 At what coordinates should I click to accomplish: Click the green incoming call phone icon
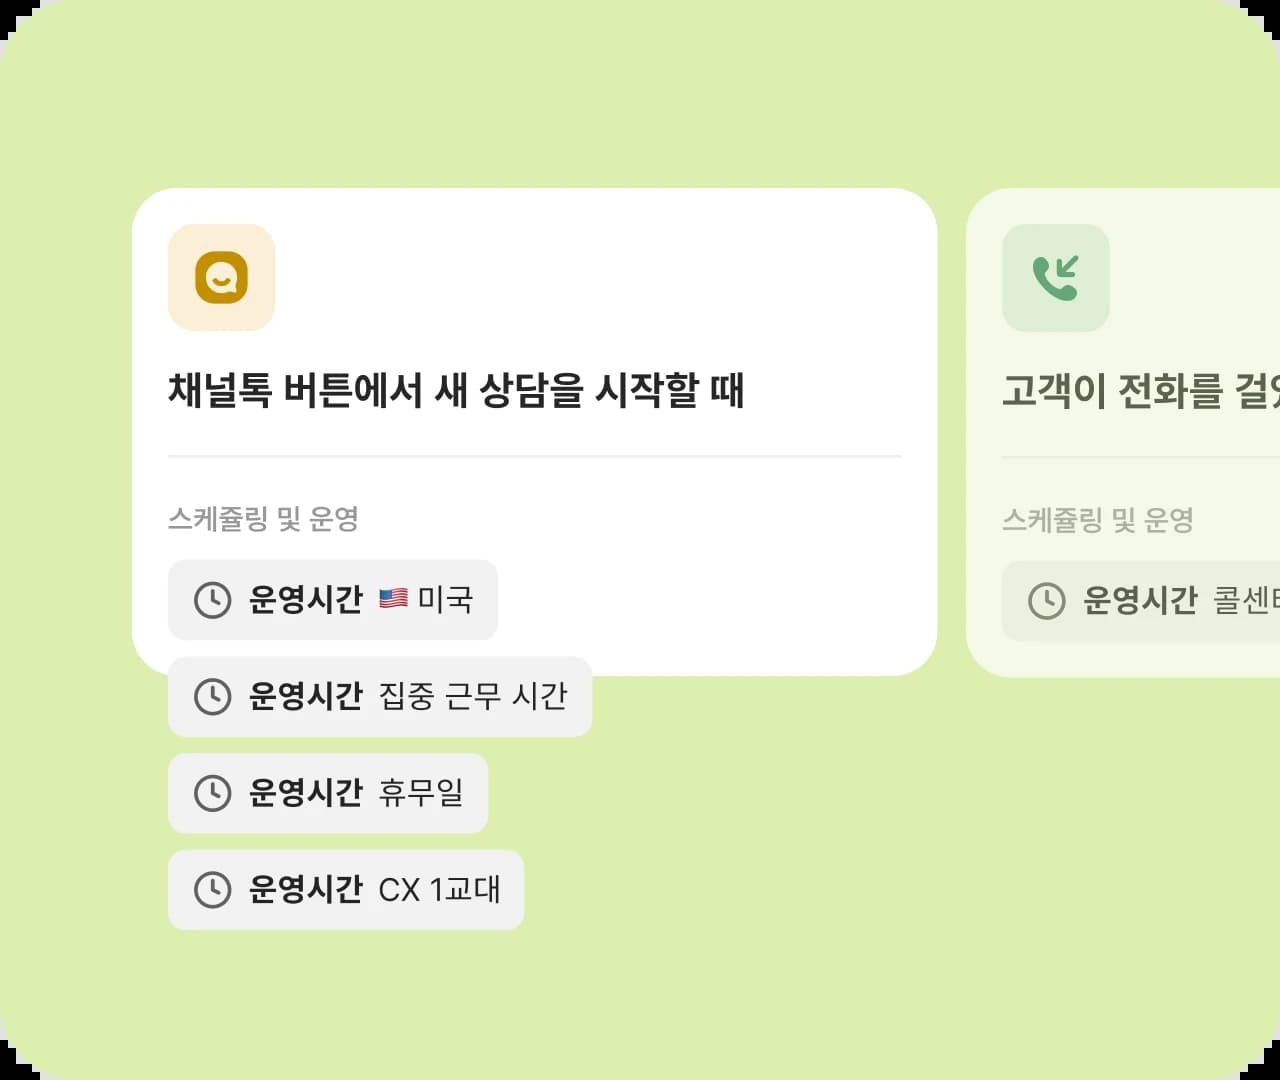pos(1057,278)
